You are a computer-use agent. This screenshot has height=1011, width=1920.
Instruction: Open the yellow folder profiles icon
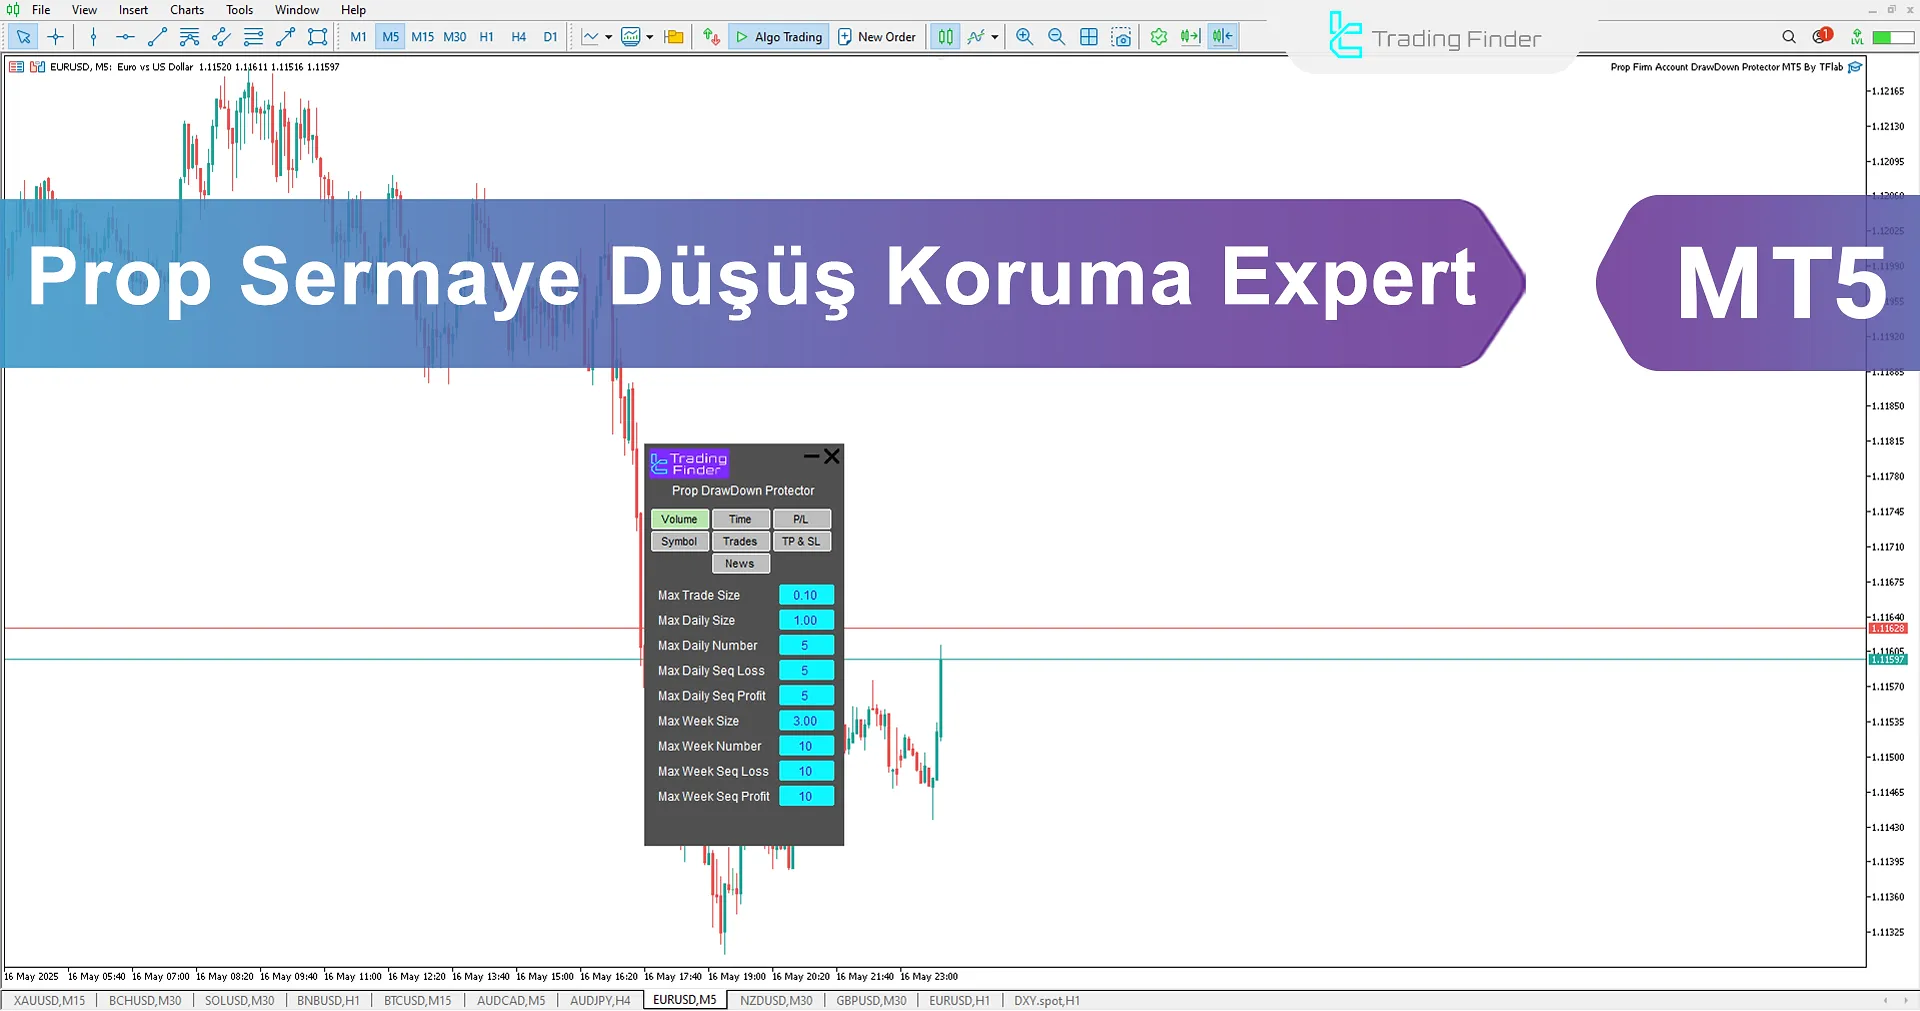(x=674, y=37)
